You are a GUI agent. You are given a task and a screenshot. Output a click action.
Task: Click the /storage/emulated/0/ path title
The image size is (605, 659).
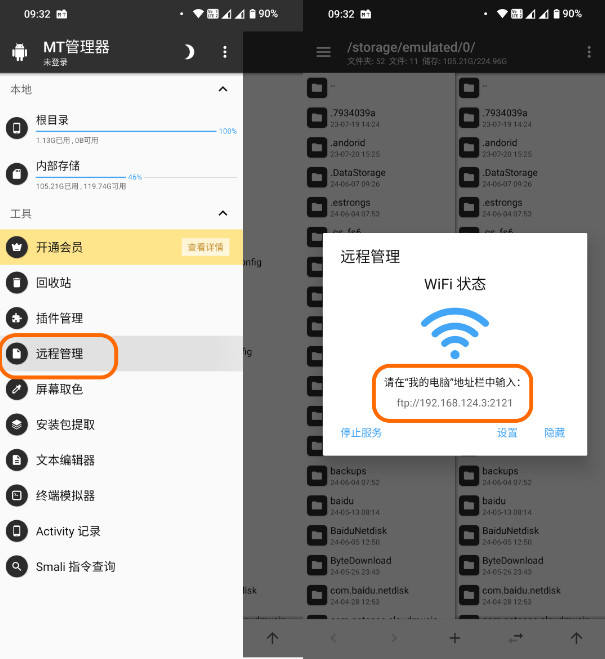click(411, 47)
